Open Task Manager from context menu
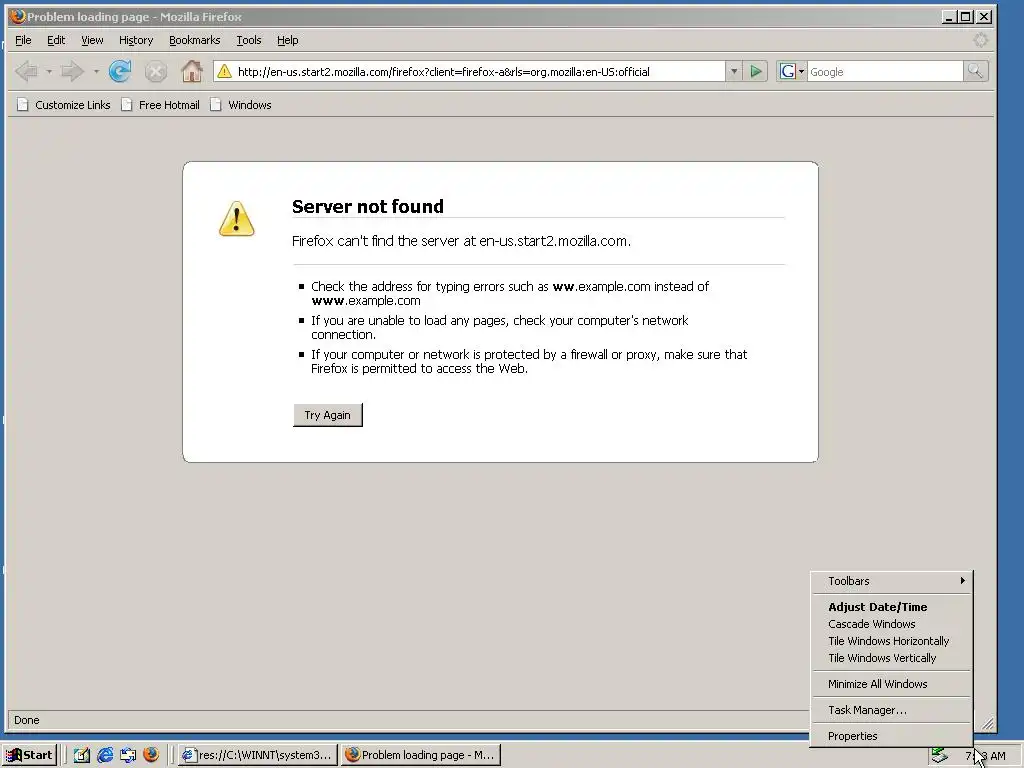This screenshot has width=1024, height=768. (891, 710)
